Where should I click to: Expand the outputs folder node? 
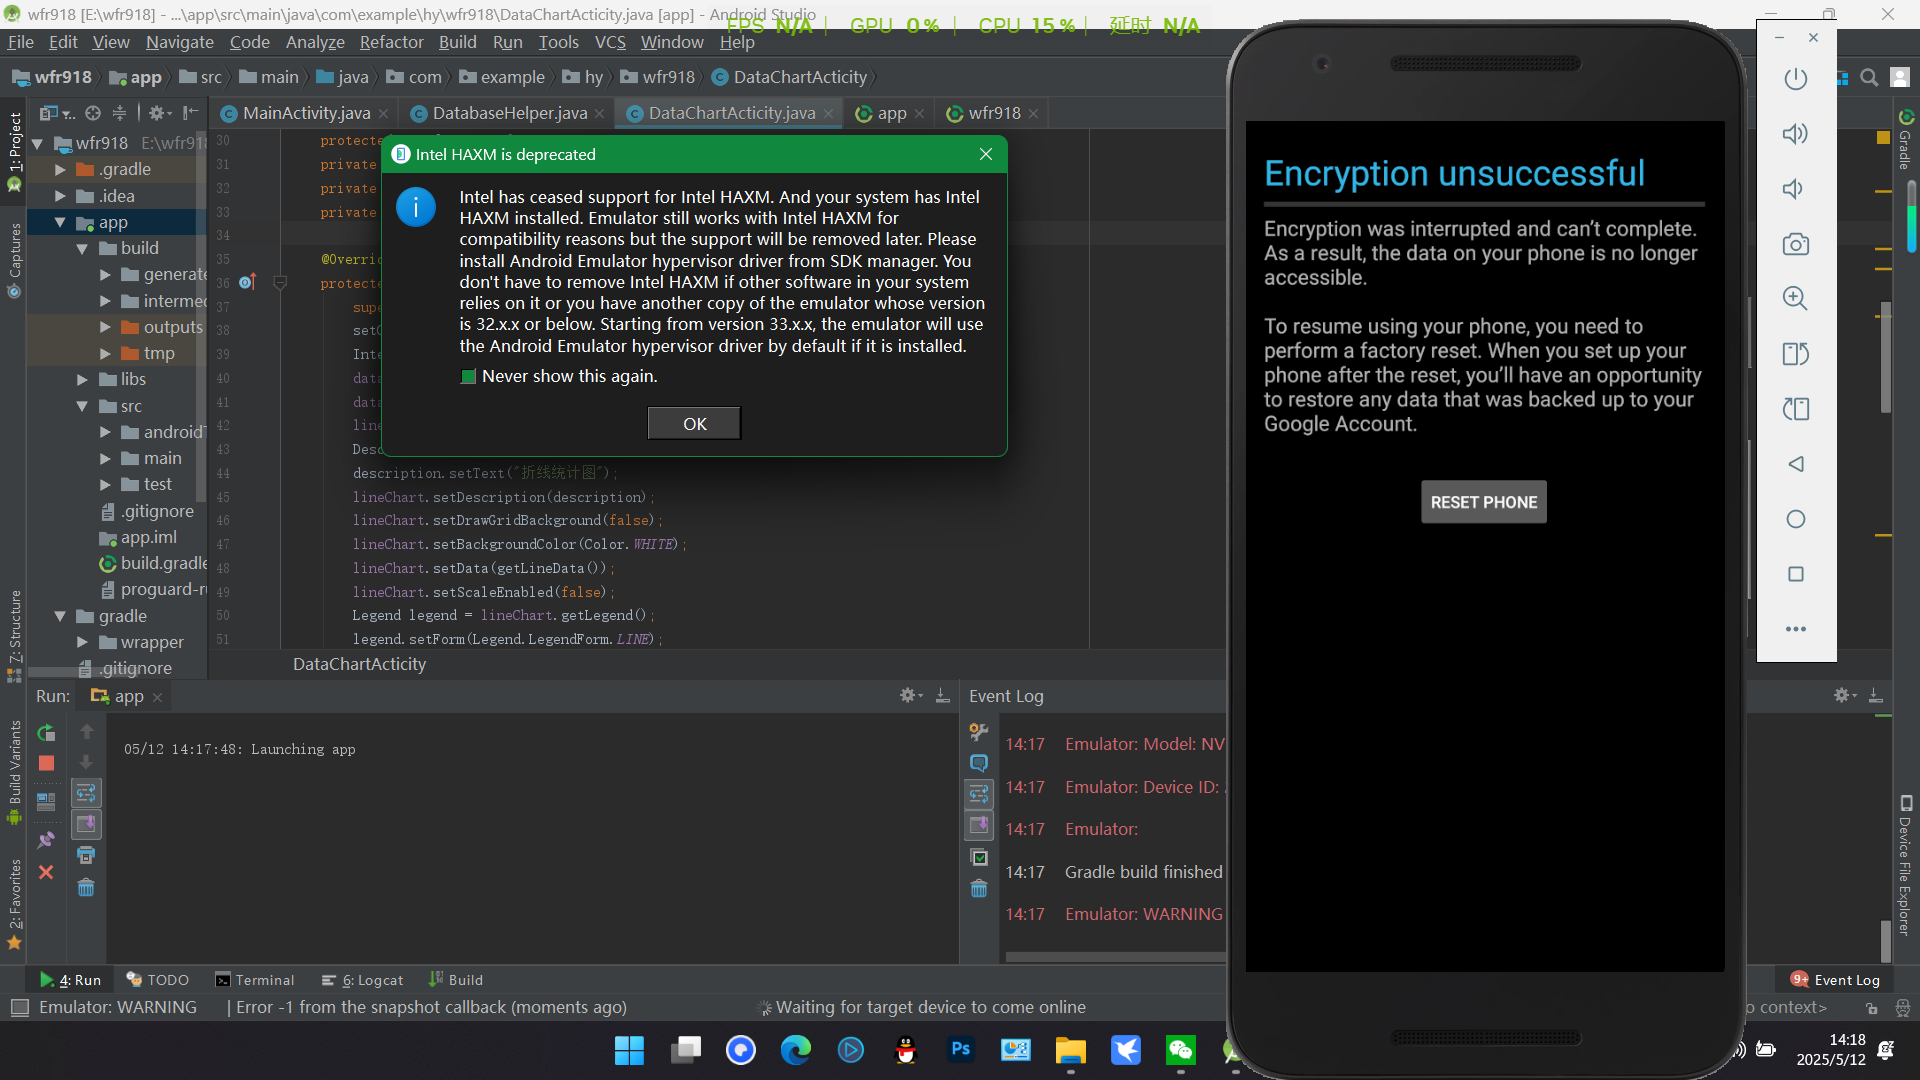(105, 327)
